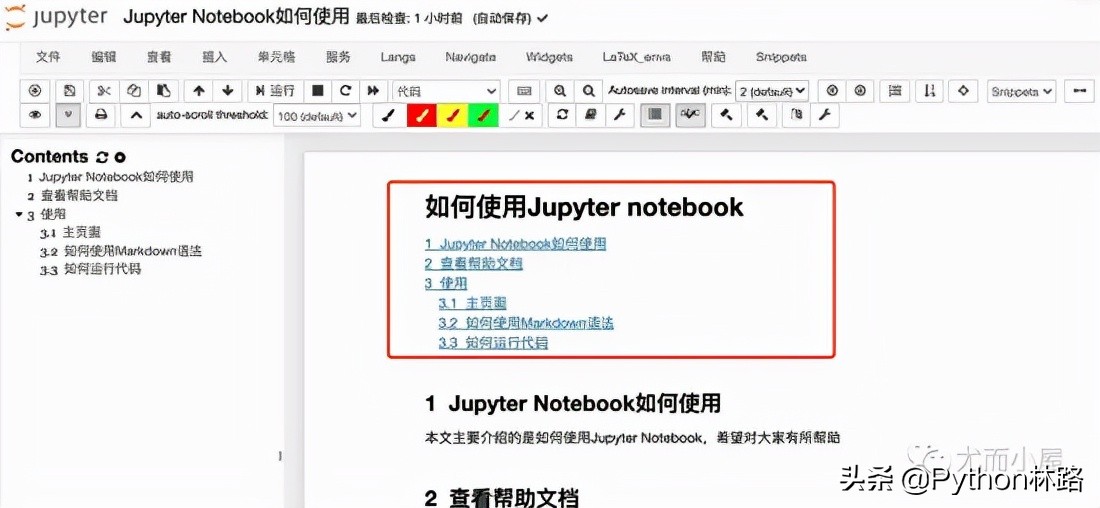Screen dimensions: 1100x508
Task: Click the Jupyter logo
Action: [x=57, y=18]
